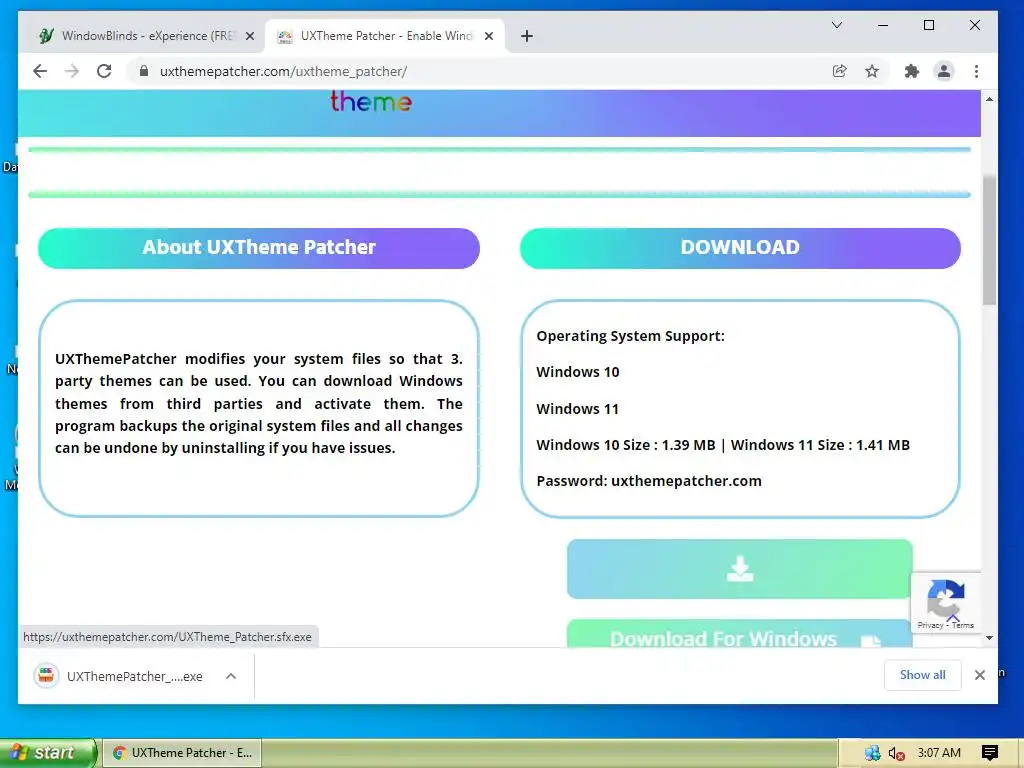Open a new tab with the plus button
Image resolution: width=1024 pixels, height=768 pixels.
coord(527,36)
